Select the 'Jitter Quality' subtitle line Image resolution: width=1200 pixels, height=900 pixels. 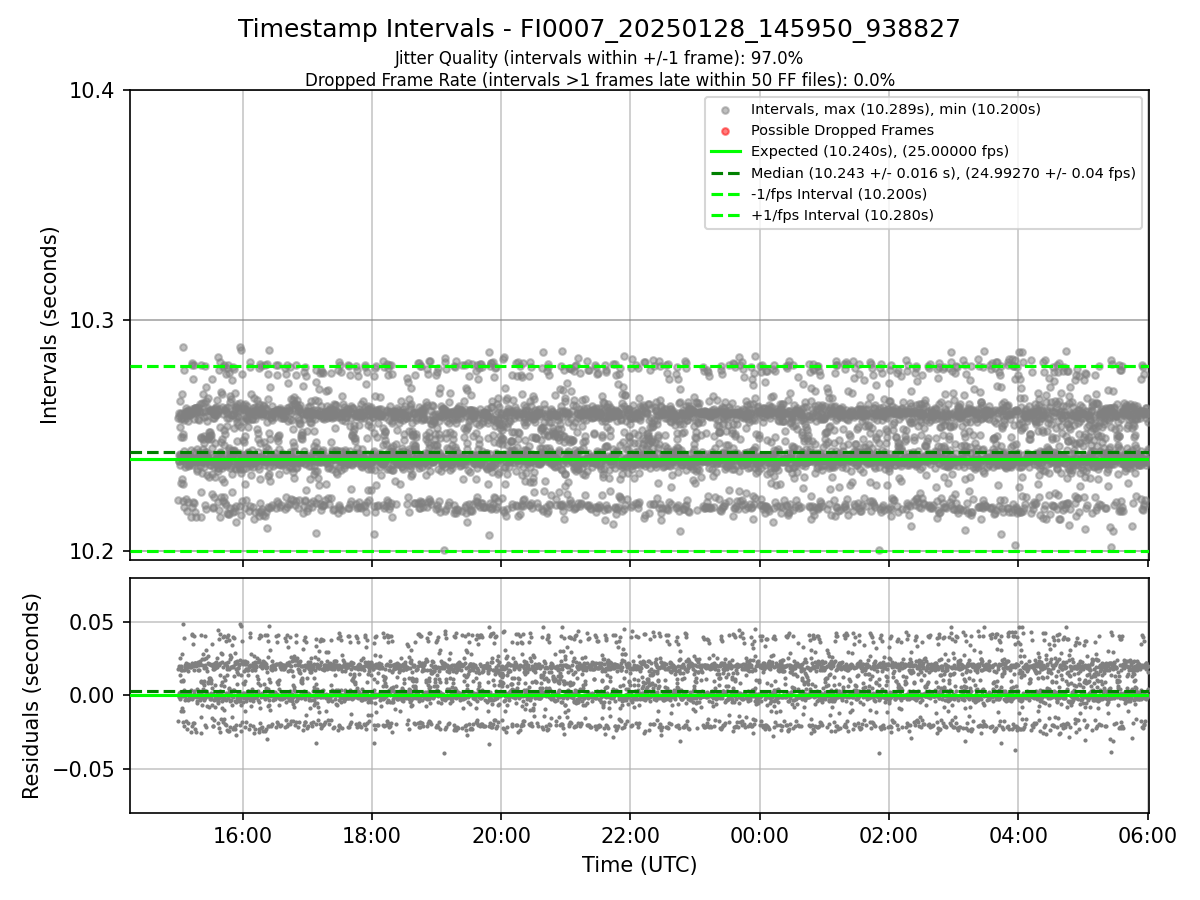(x=599, y=58)
